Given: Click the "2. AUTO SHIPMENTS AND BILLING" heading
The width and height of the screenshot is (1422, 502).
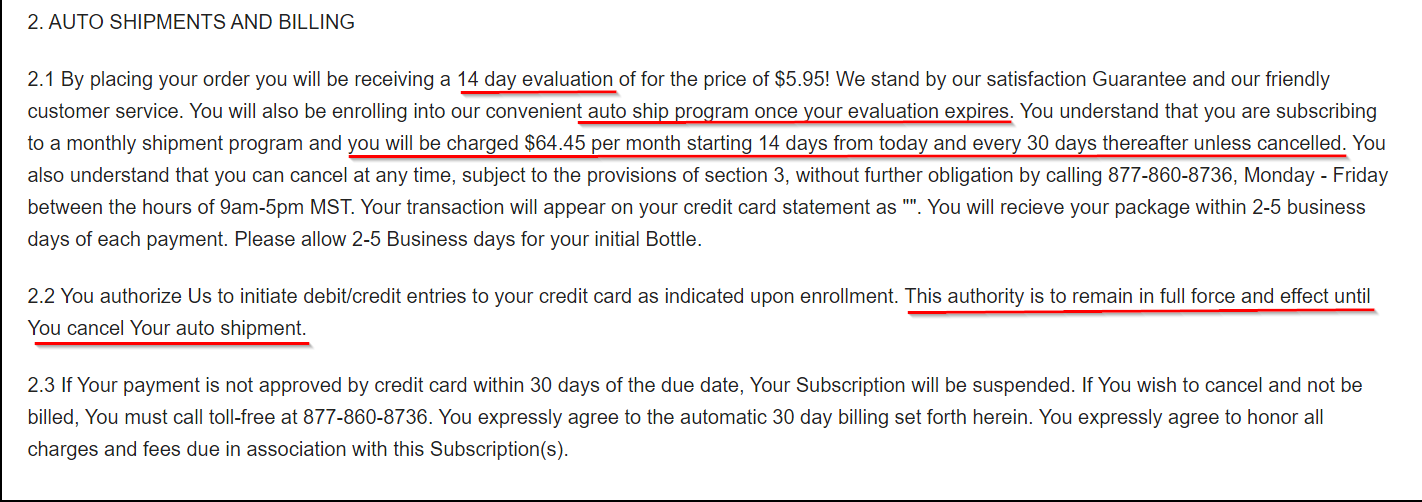Looking at the screenshot, I should tap(191, 22).
